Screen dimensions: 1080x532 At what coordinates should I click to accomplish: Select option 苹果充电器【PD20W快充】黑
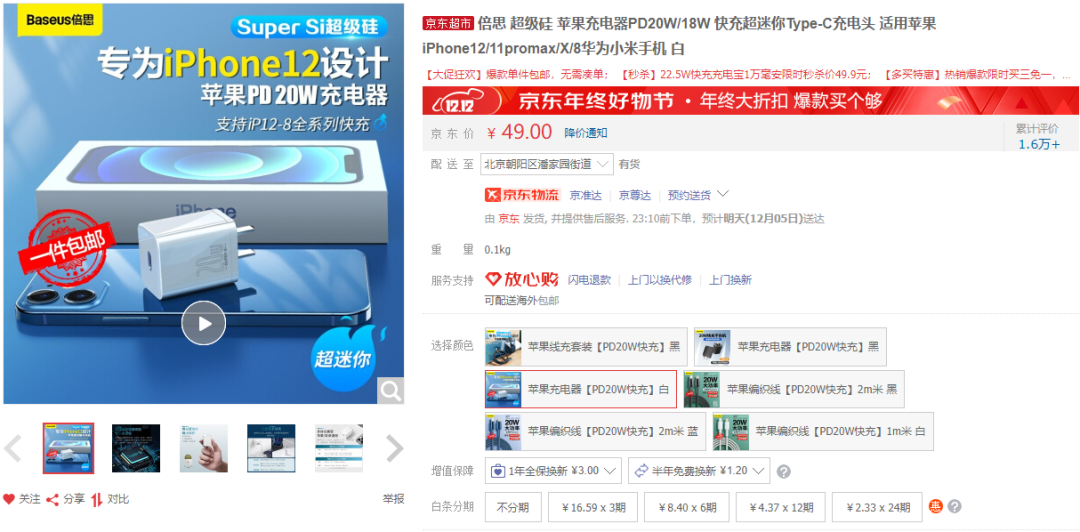(790, 347)
